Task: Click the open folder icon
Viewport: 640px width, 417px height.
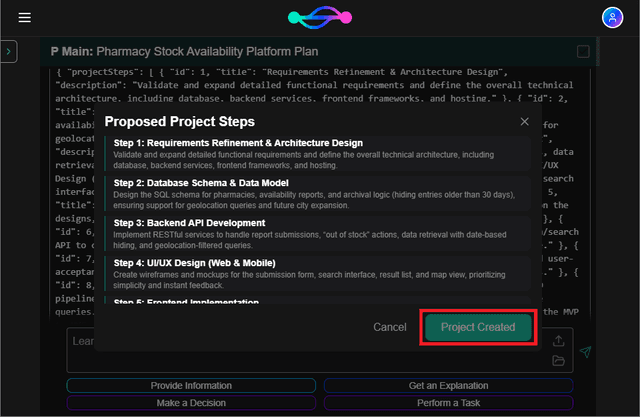Action: (558, 359)
